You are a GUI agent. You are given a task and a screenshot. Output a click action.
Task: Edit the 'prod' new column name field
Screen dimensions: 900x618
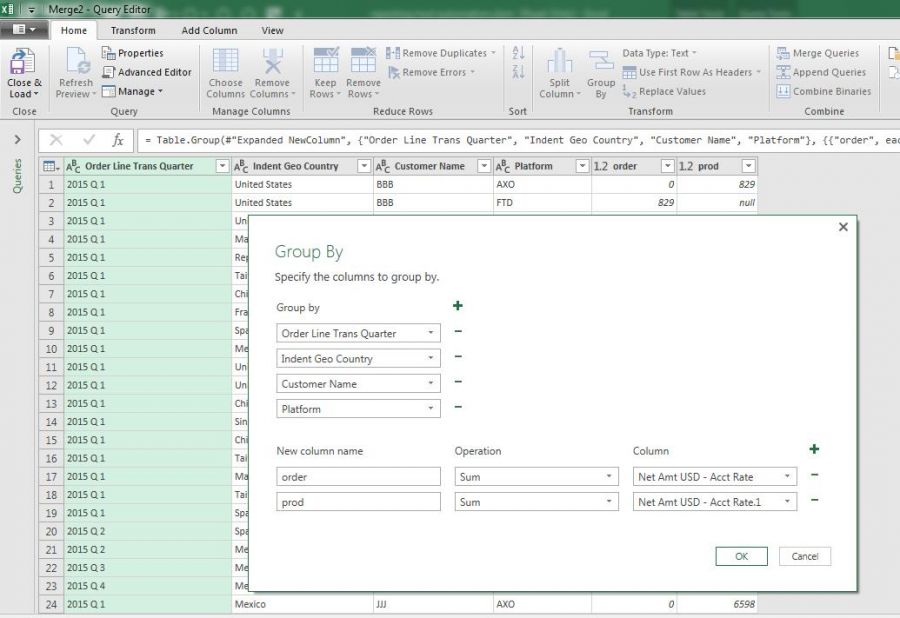358,502
